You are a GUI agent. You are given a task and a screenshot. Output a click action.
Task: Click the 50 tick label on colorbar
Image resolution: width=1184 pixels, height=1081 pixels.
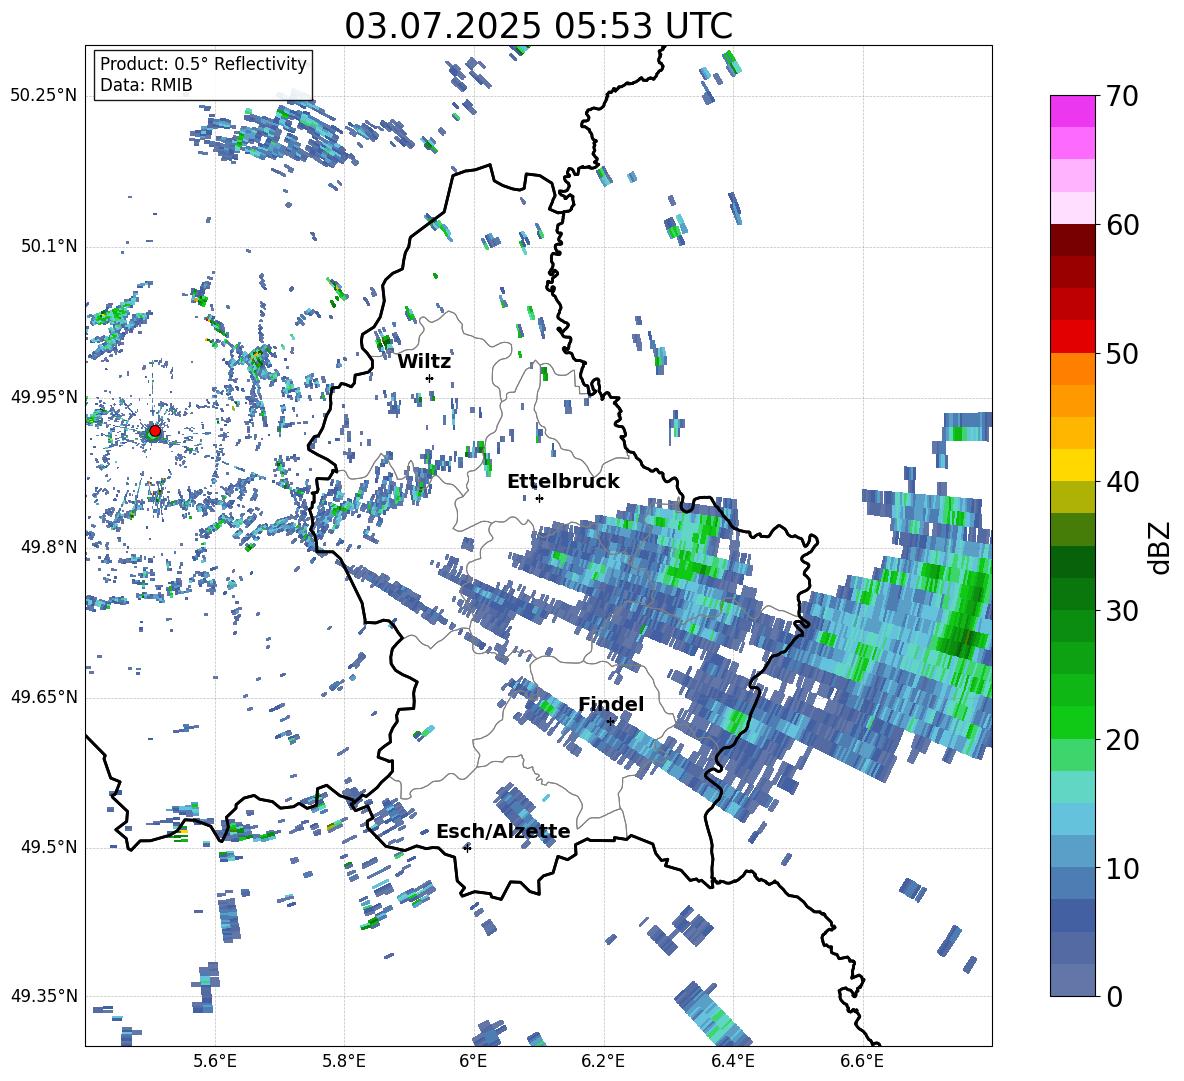point(1121,353)
